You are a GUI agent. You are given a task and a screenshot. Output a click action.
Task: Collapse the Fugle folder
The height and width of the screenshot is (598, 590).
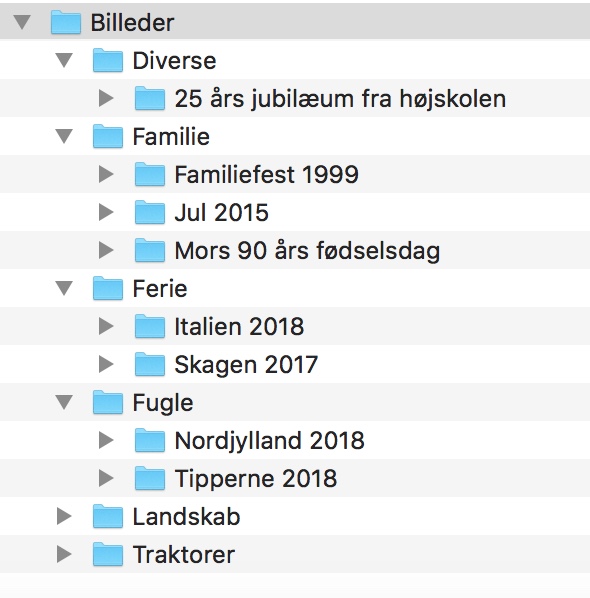64,402
